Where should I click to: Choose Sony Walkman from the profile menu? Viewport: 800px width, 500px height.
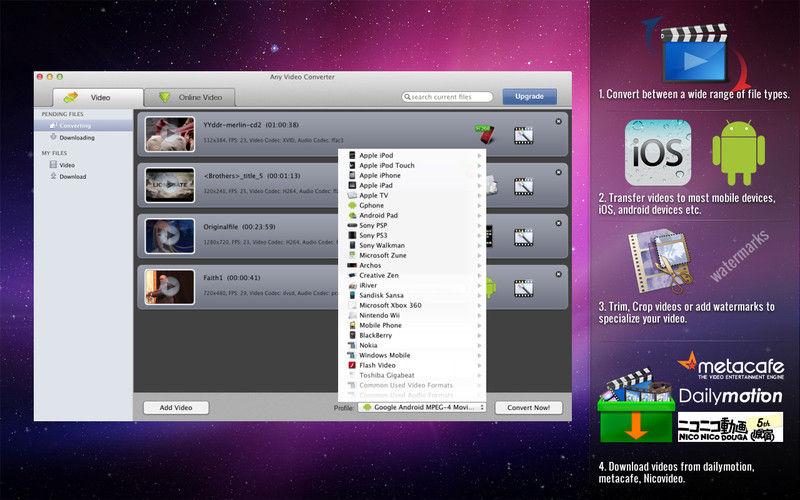pos(412,245)
